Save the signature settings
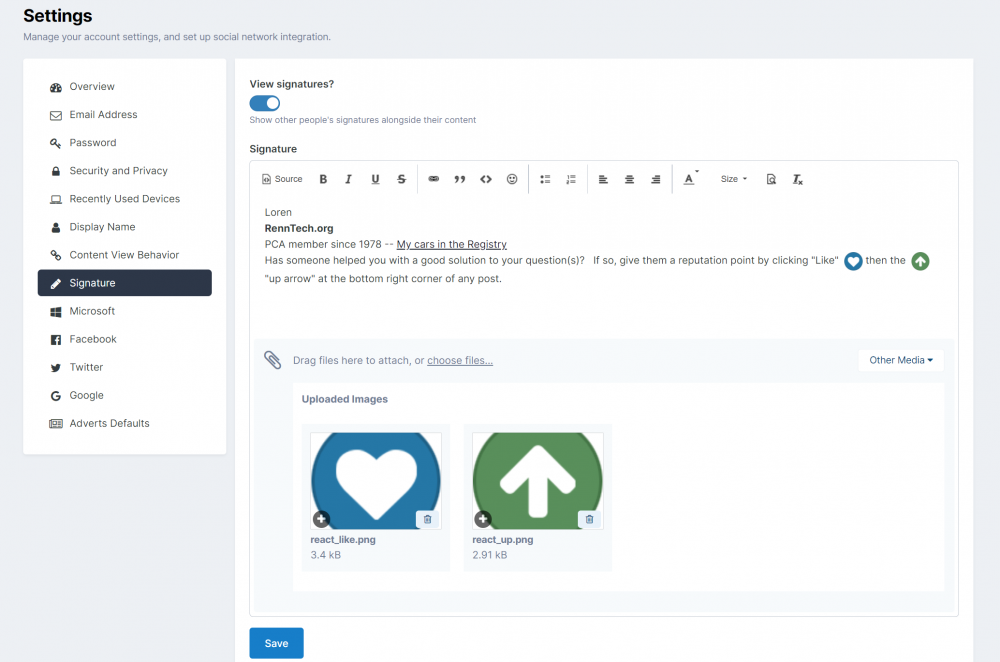 pyautogui.click(x=276, y=643)
